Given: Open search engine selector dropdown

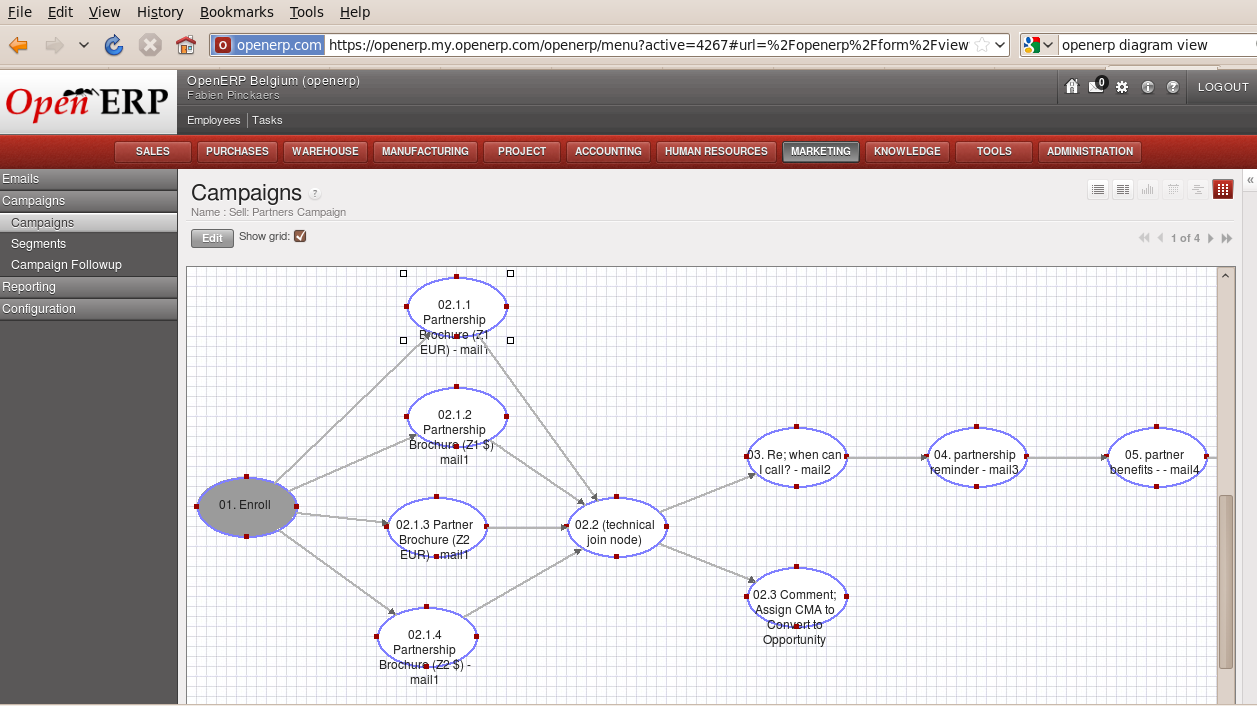Looking at the screenshot, I should 1039,45.
